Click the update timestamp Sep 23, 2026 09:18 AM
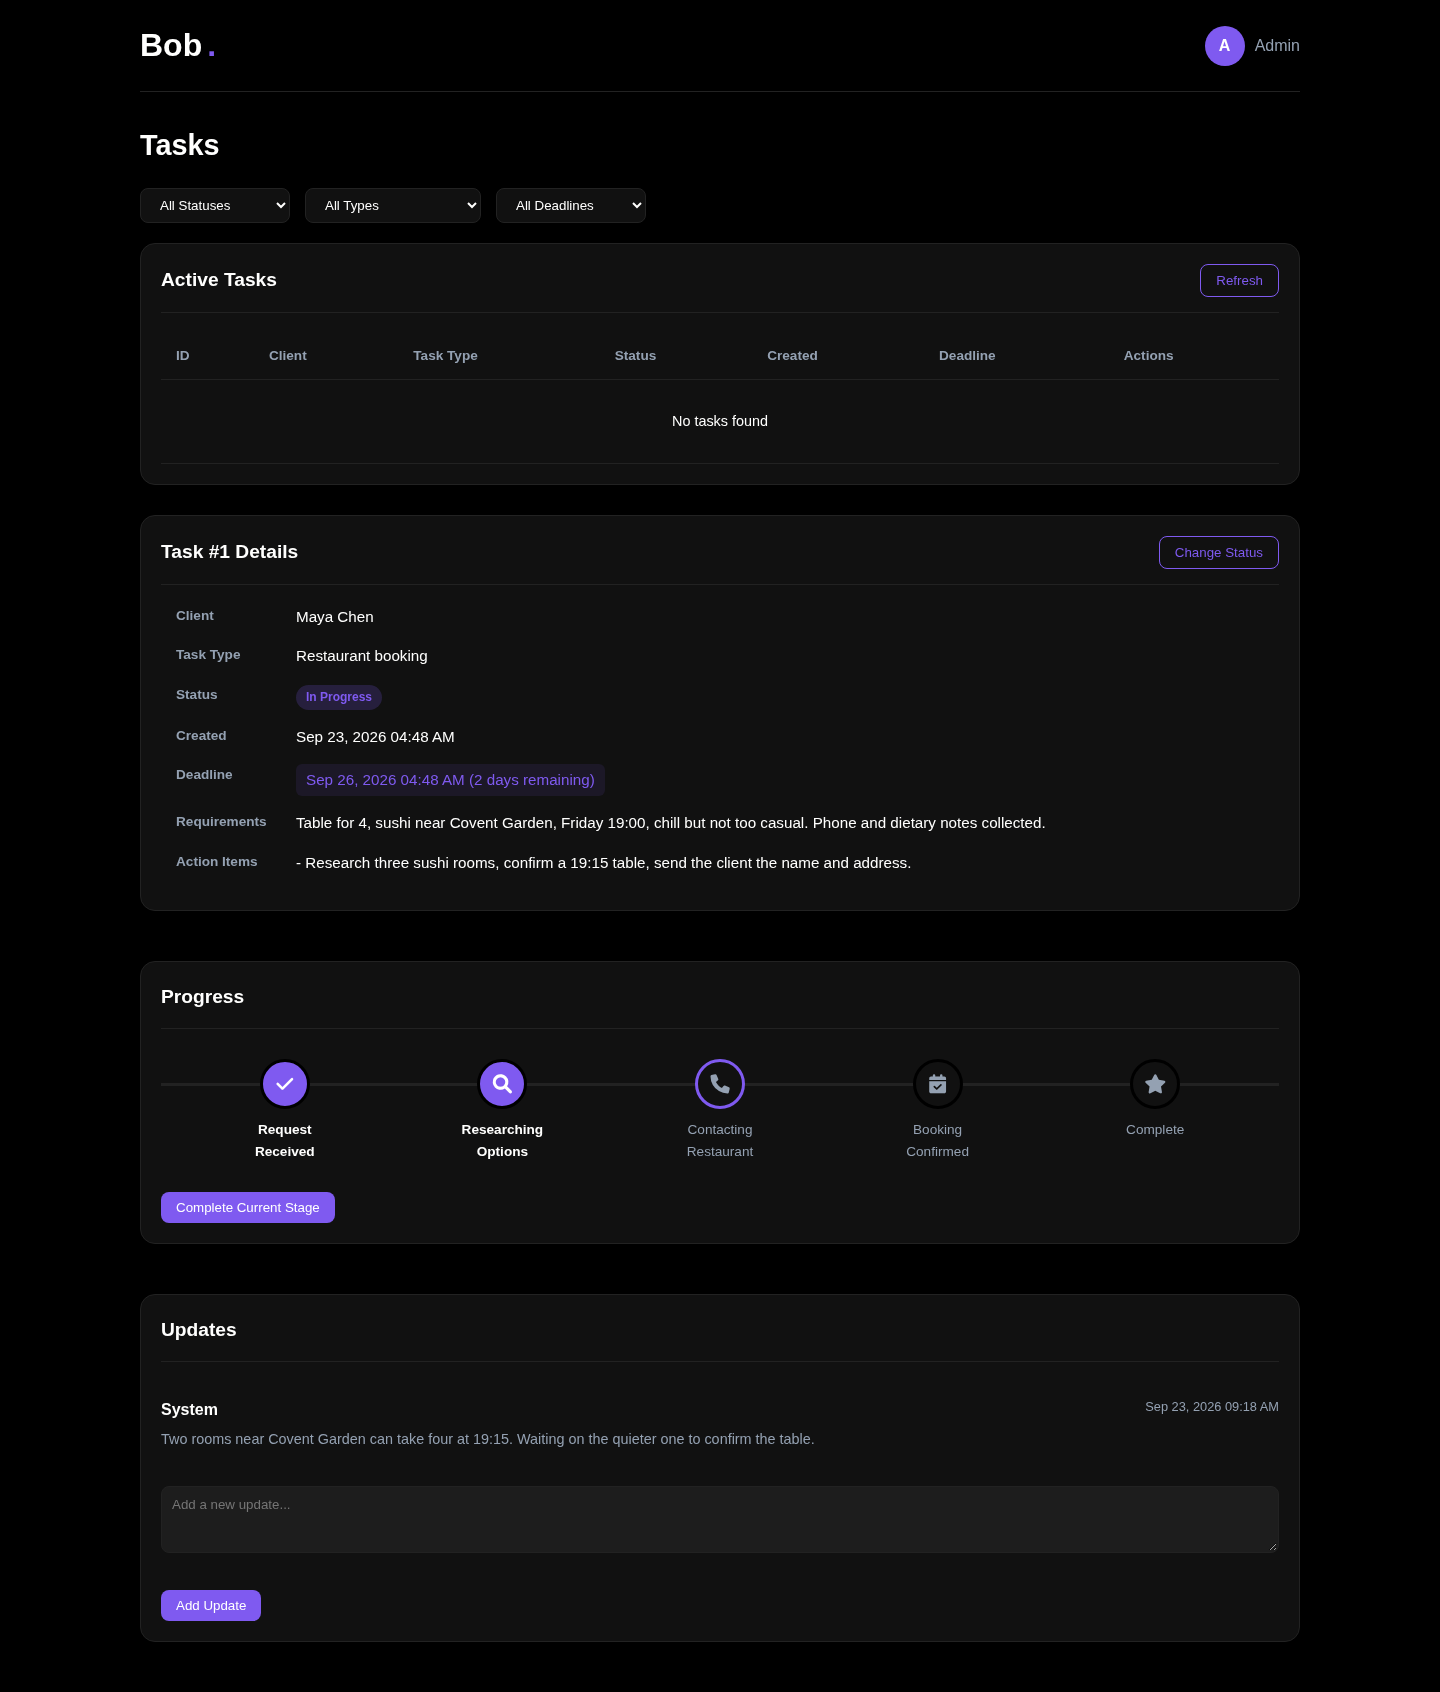This screenshot has height=1692, width=1440. [x=1212, y=1407]
